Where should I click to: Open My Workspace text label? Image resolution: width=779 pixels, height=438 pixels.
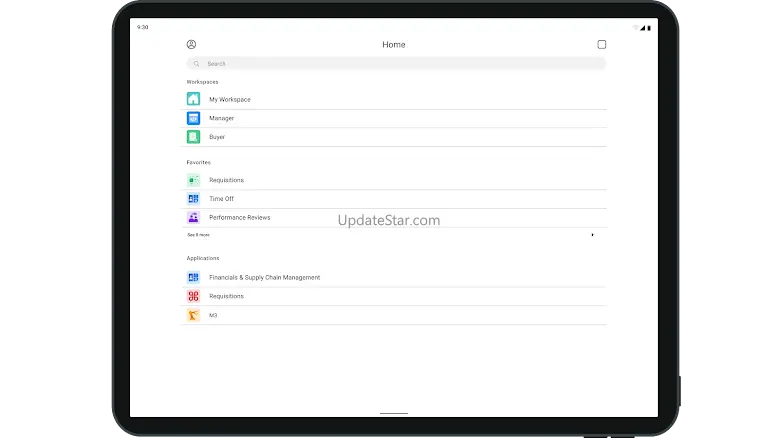coord(230,99)
